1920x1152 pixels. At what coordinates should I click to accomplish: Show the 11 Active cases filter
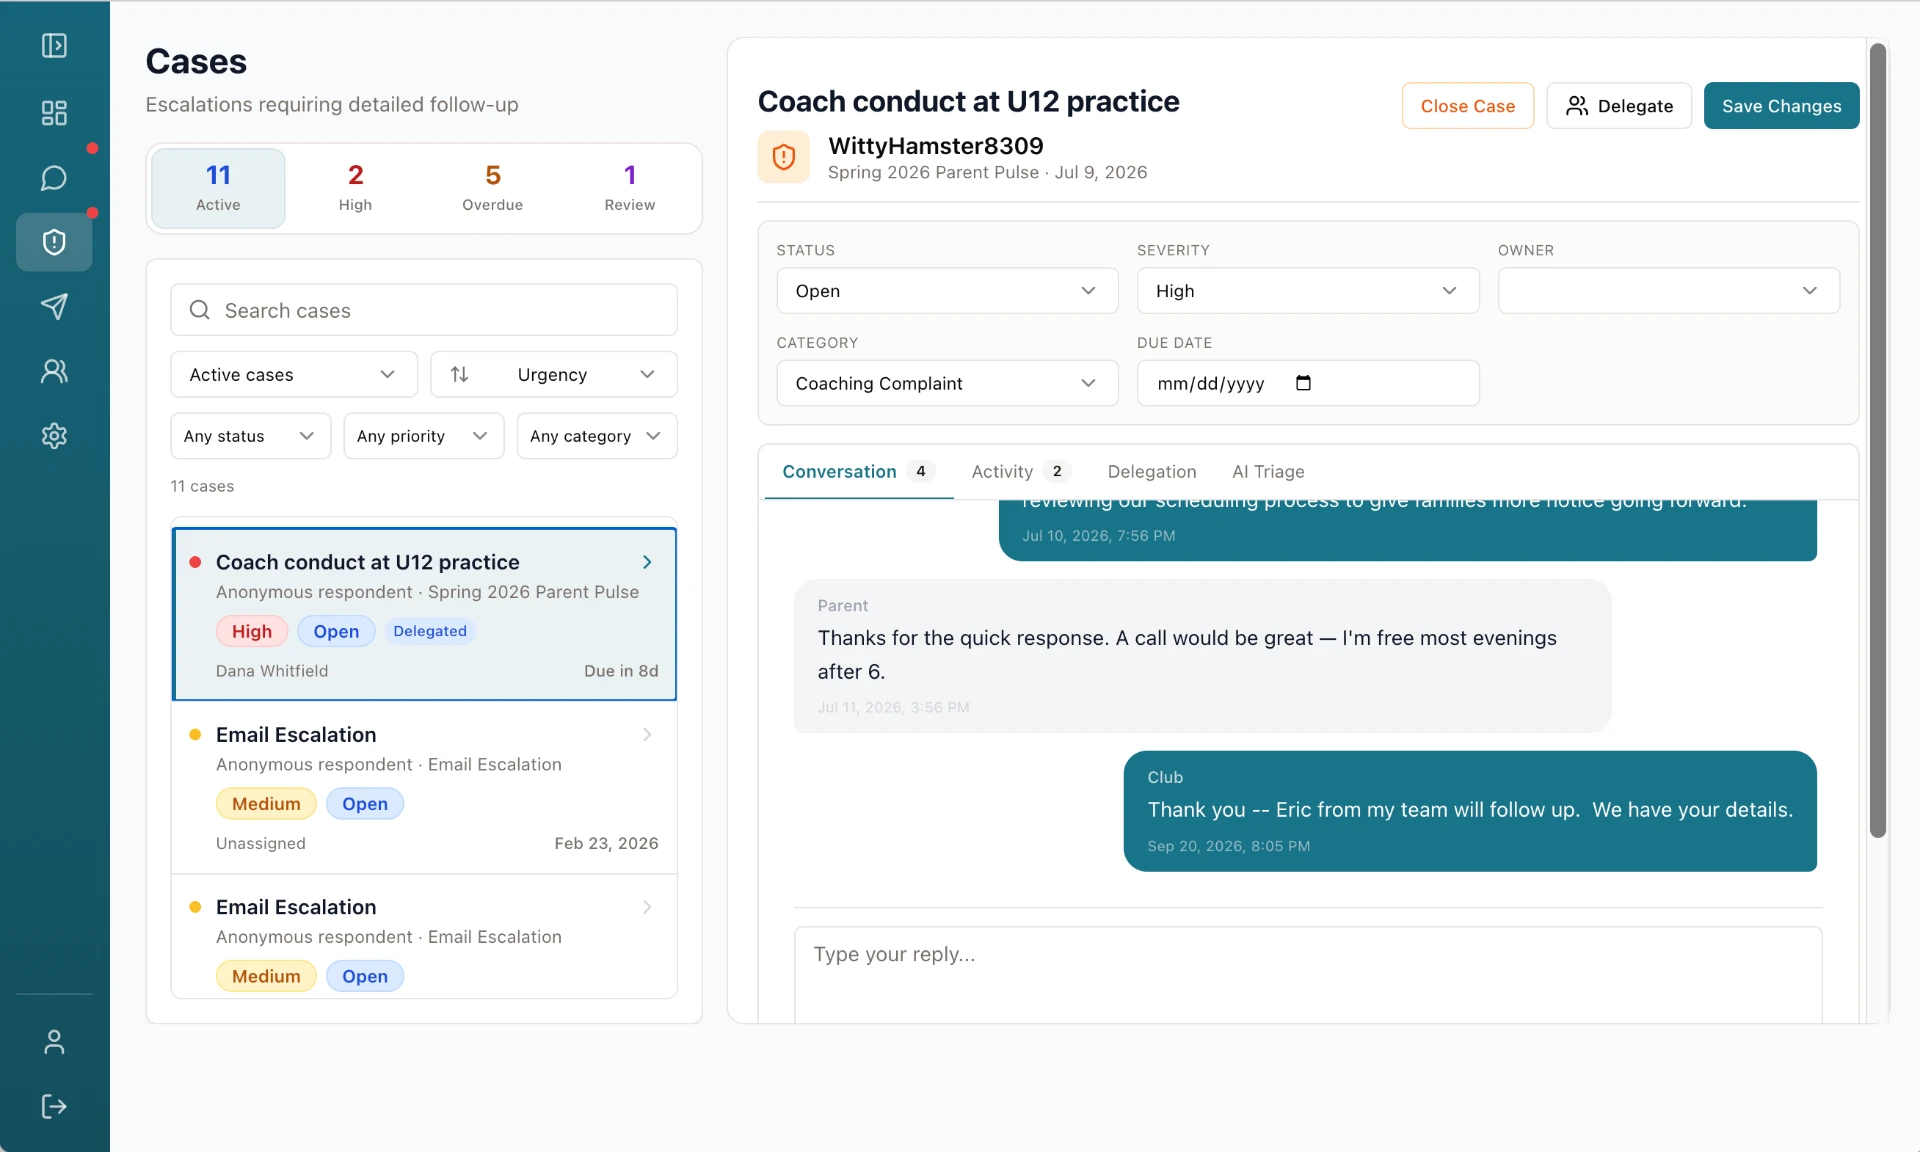[218, 188]
